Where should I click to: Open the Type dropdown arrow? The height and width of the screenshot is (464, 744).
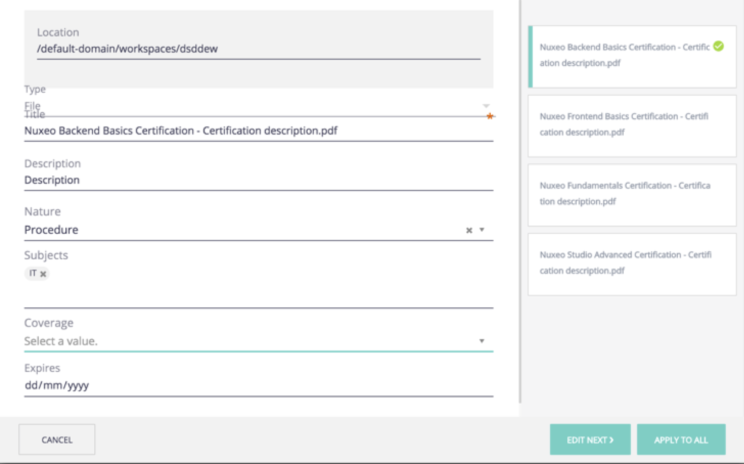click(486, 105)
